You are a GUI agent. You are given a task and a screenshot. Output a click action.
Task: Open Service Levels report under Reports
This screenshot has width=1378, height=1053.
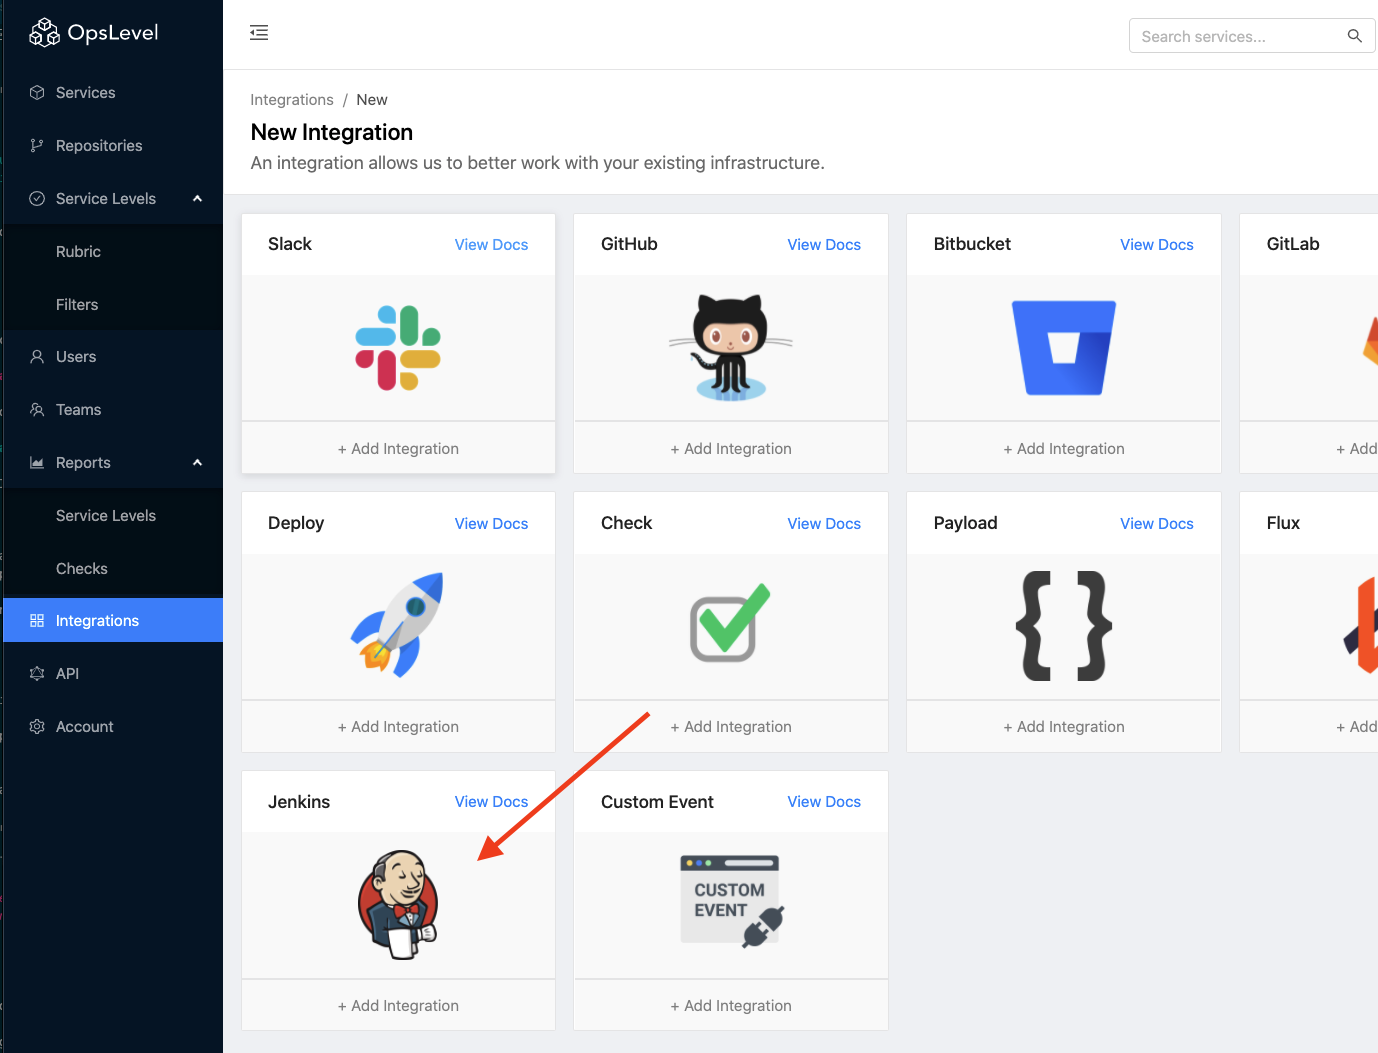[113, 516]
